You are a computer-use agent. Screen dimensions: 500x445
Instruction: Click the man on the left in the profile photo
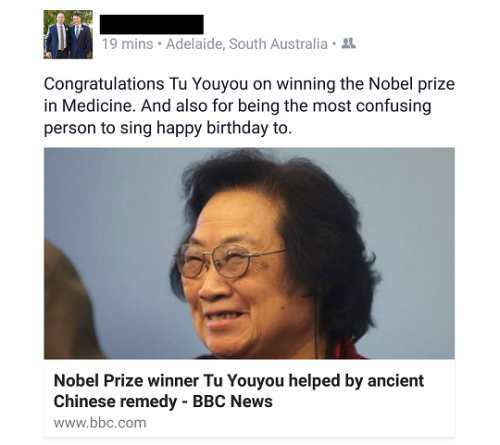click(58, 35)
